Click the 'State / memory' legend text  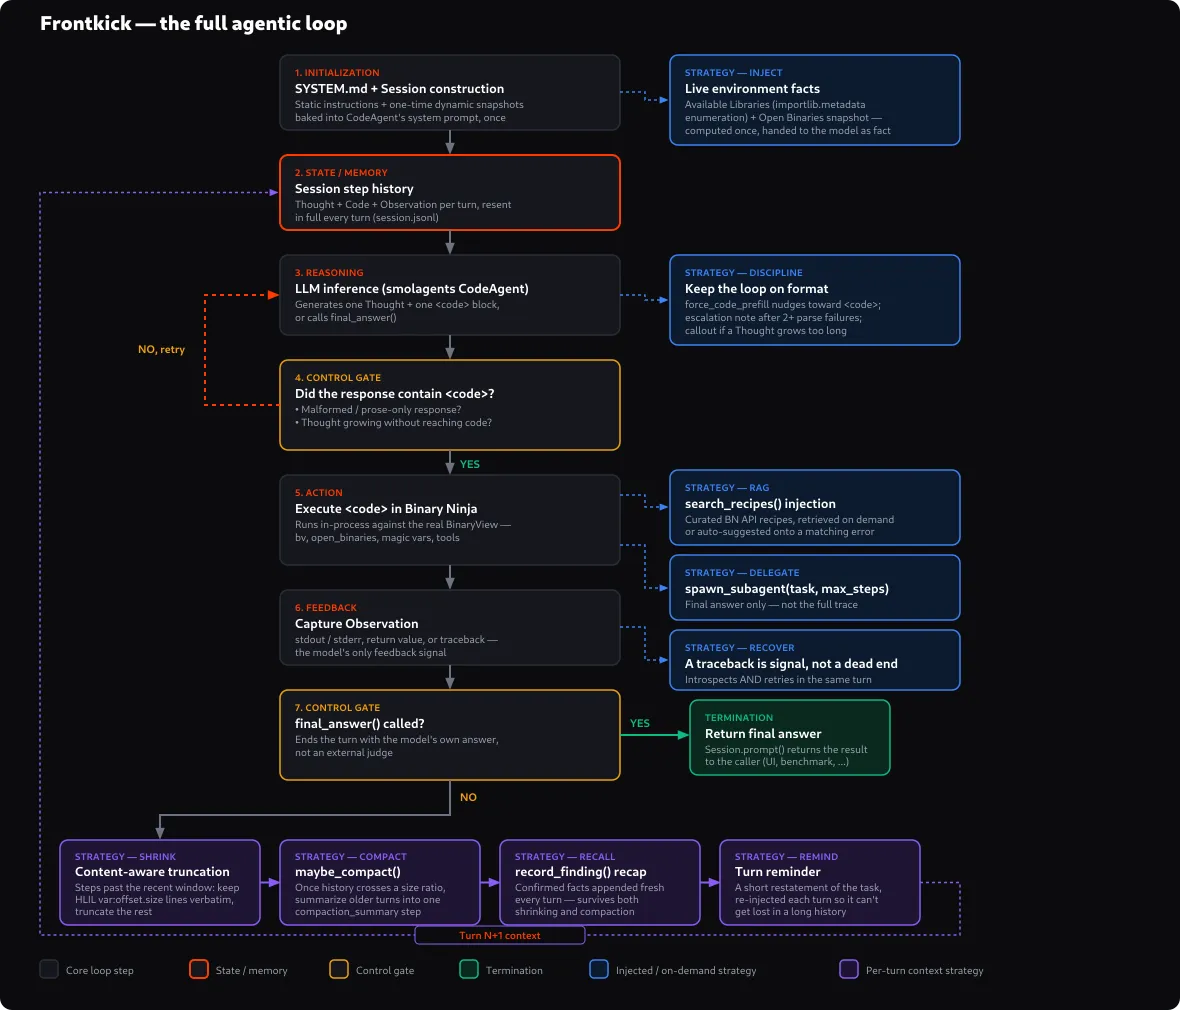pos(251,970)
